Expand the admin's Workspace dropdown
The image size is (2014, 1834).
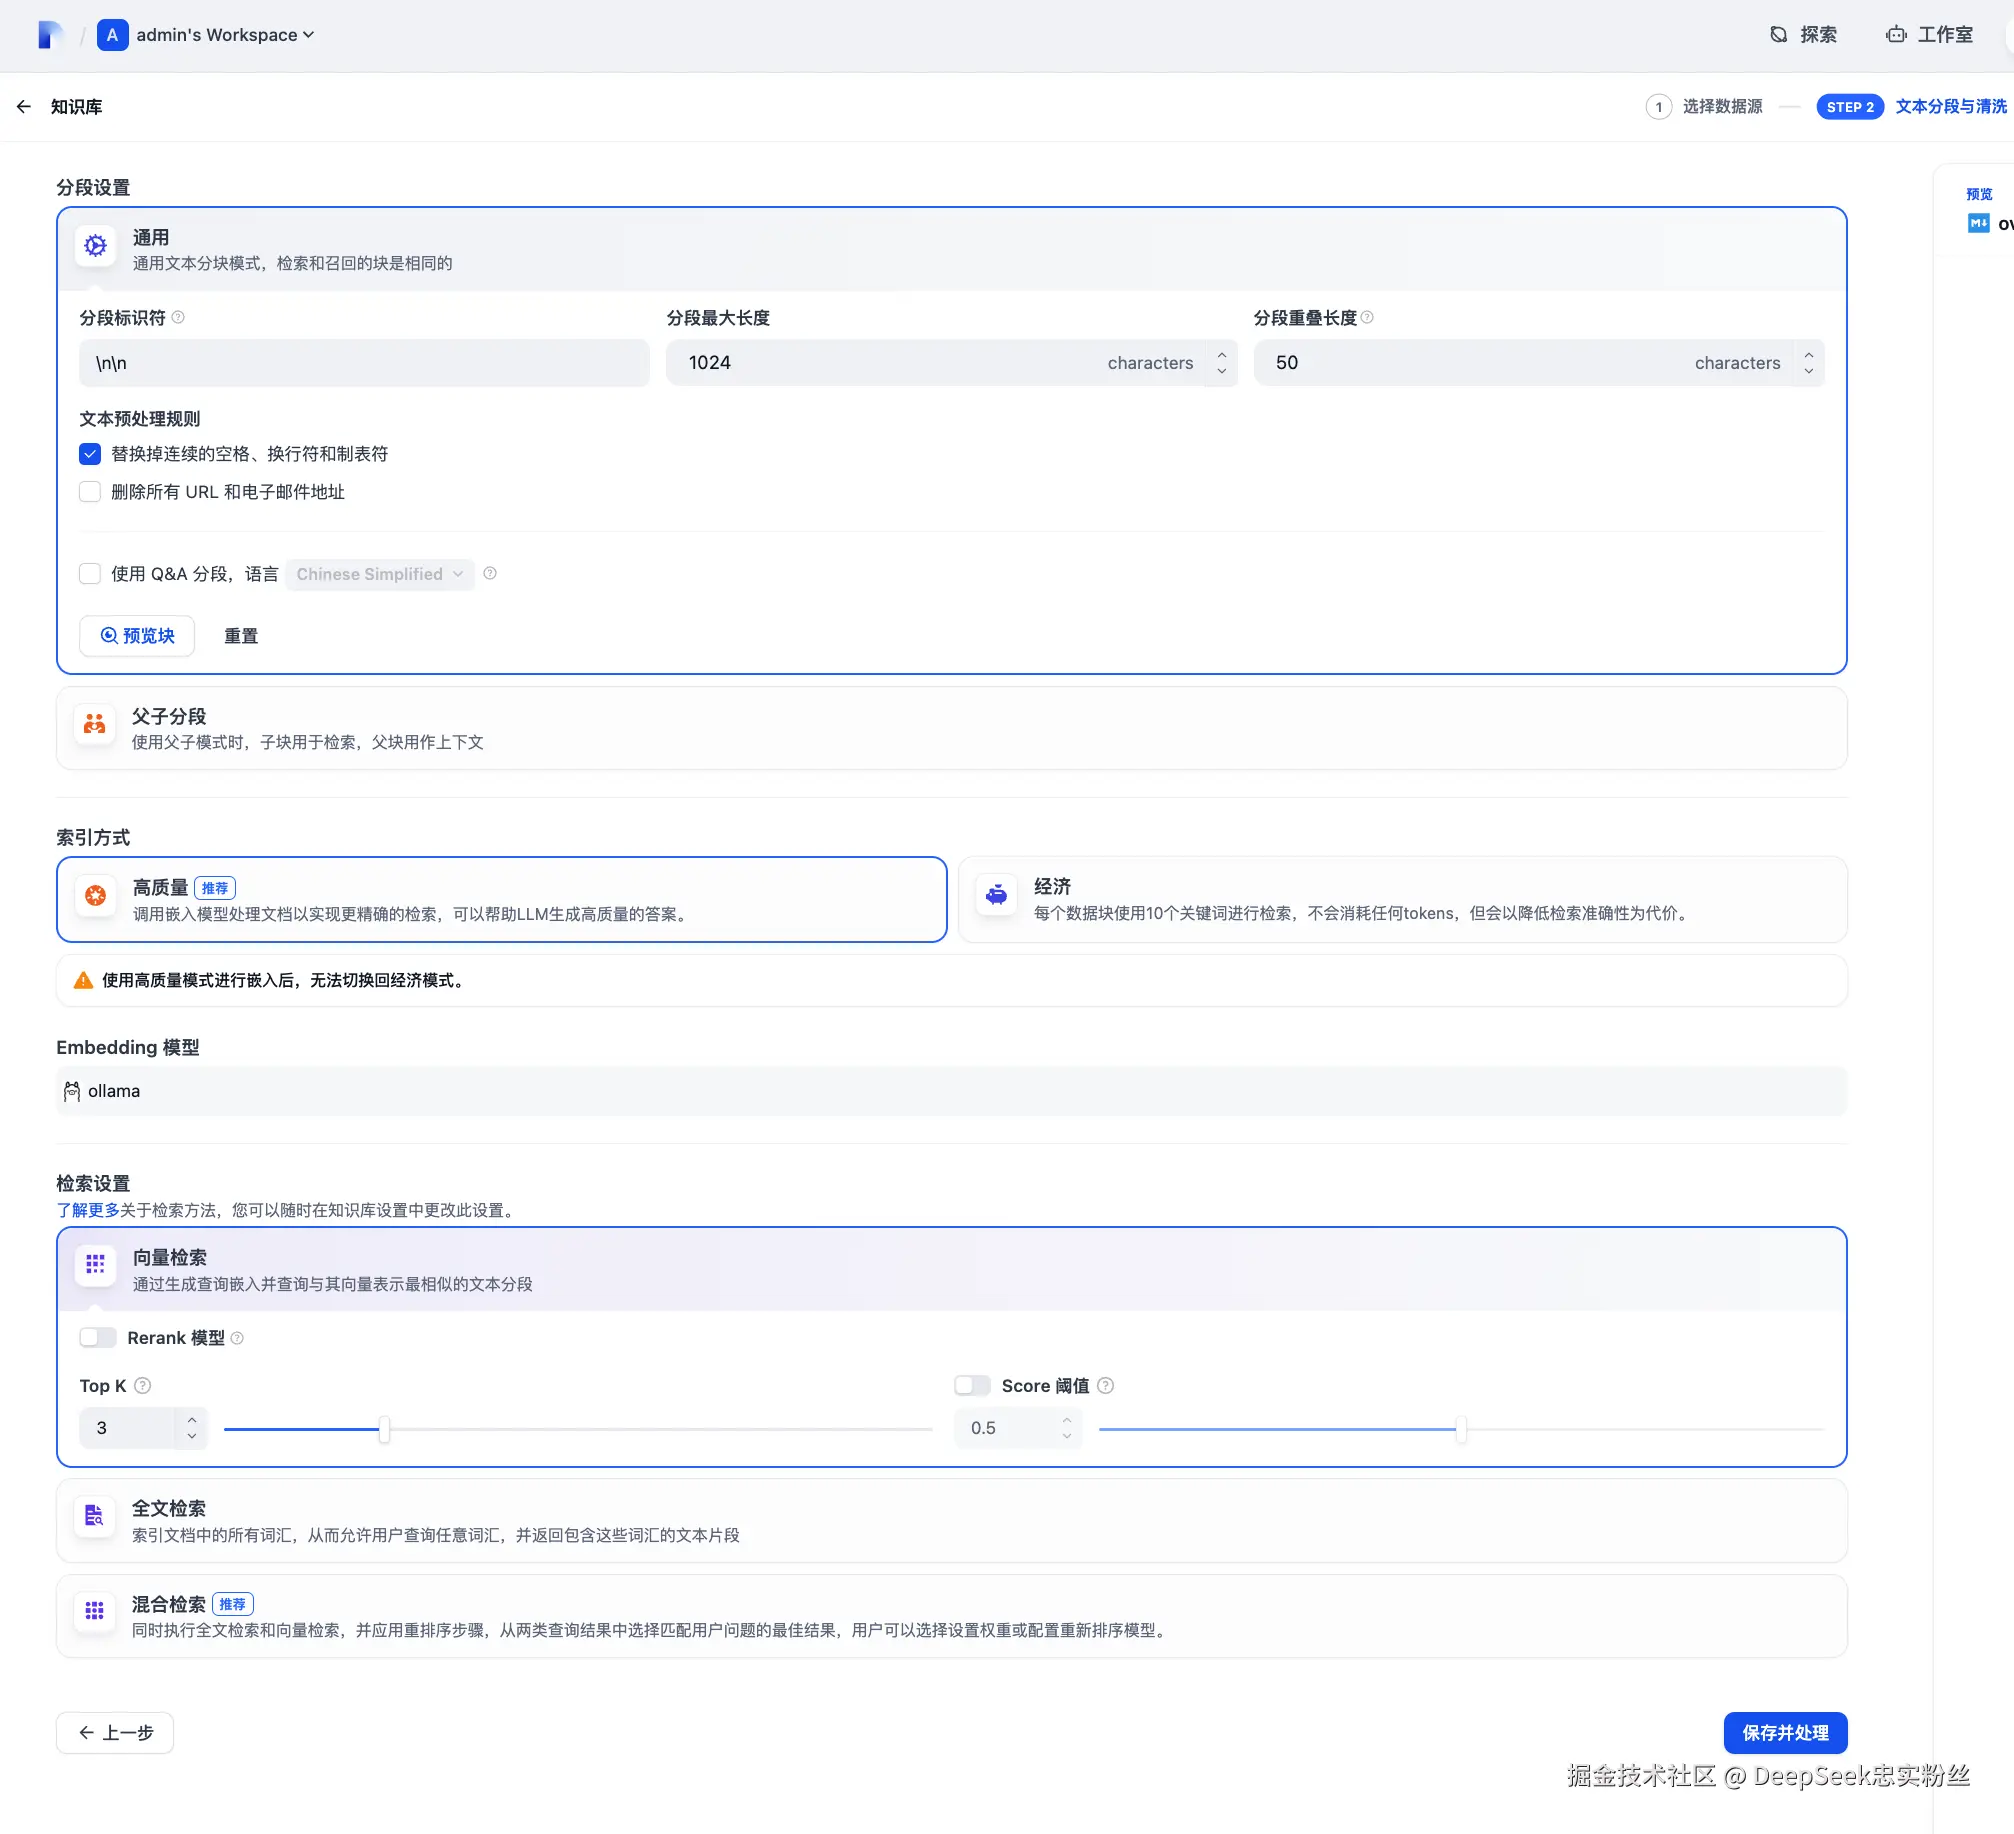pyautogui.click(x=225, y=35)
